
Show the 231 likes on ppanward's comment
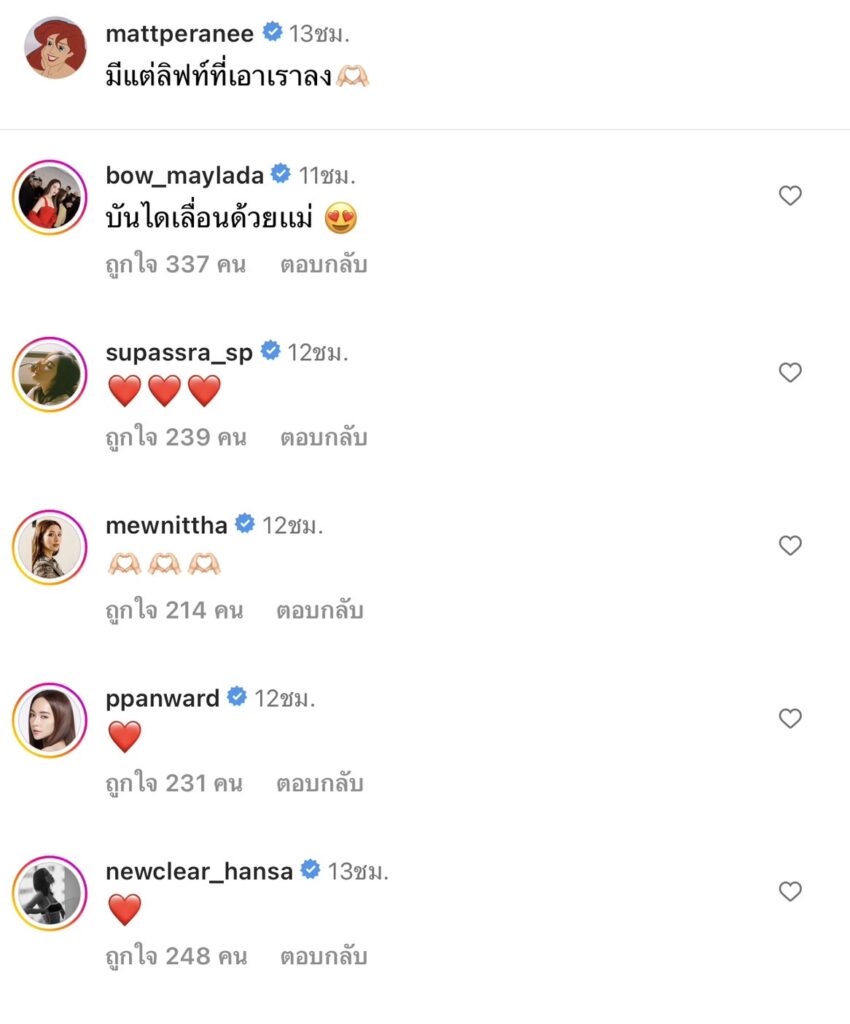(x=174, y=784)
